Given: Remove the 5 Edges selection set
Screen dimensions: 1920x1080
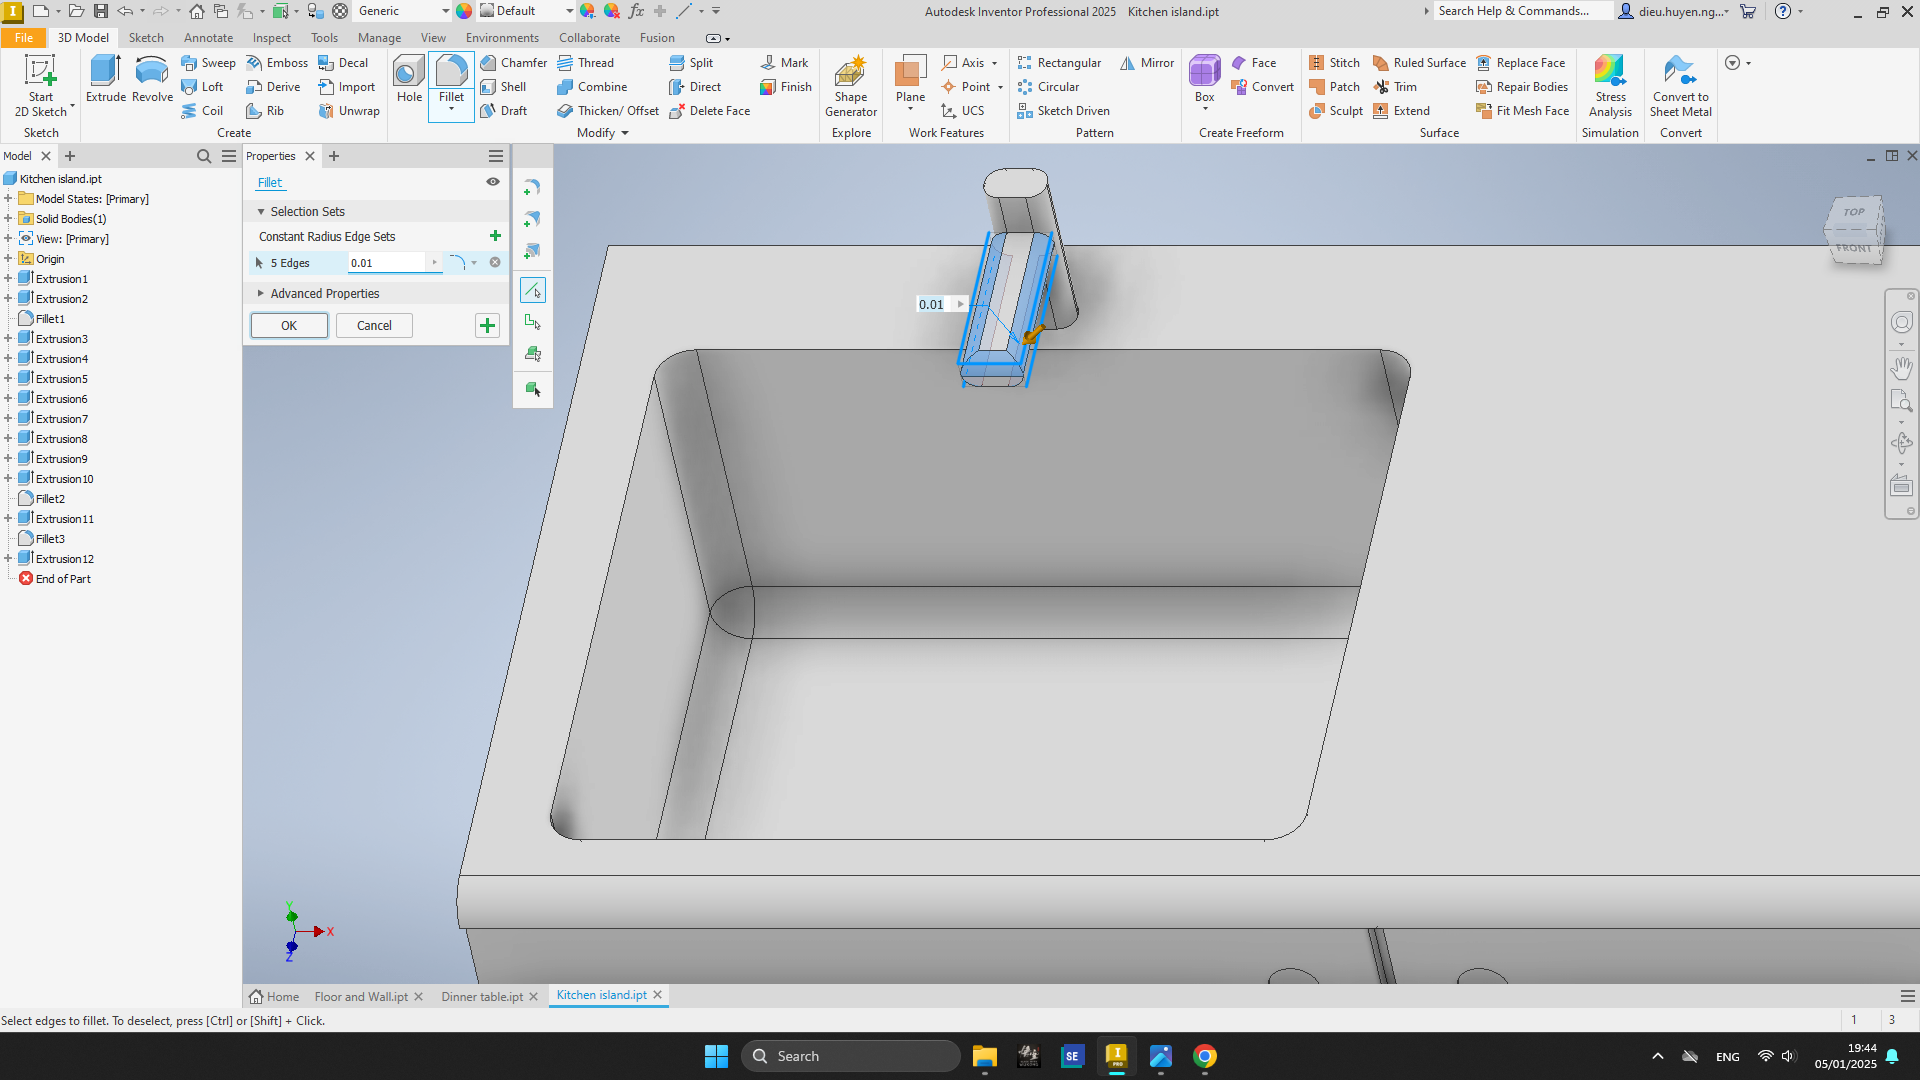Looking at the screenshot, I should click(495, 262).
